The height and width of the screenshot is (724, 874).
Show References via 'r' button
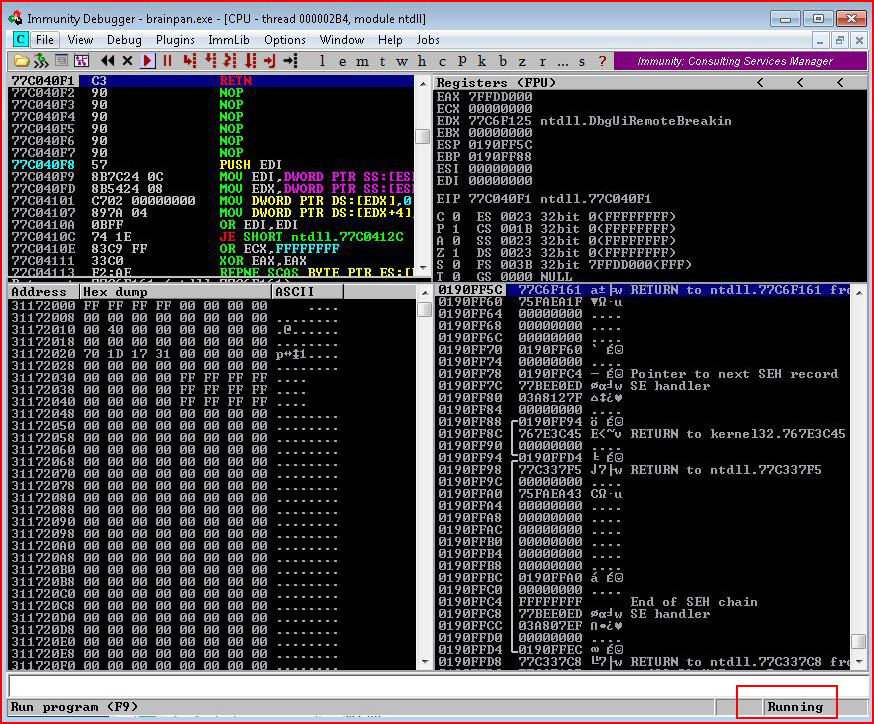coord(542,61)
